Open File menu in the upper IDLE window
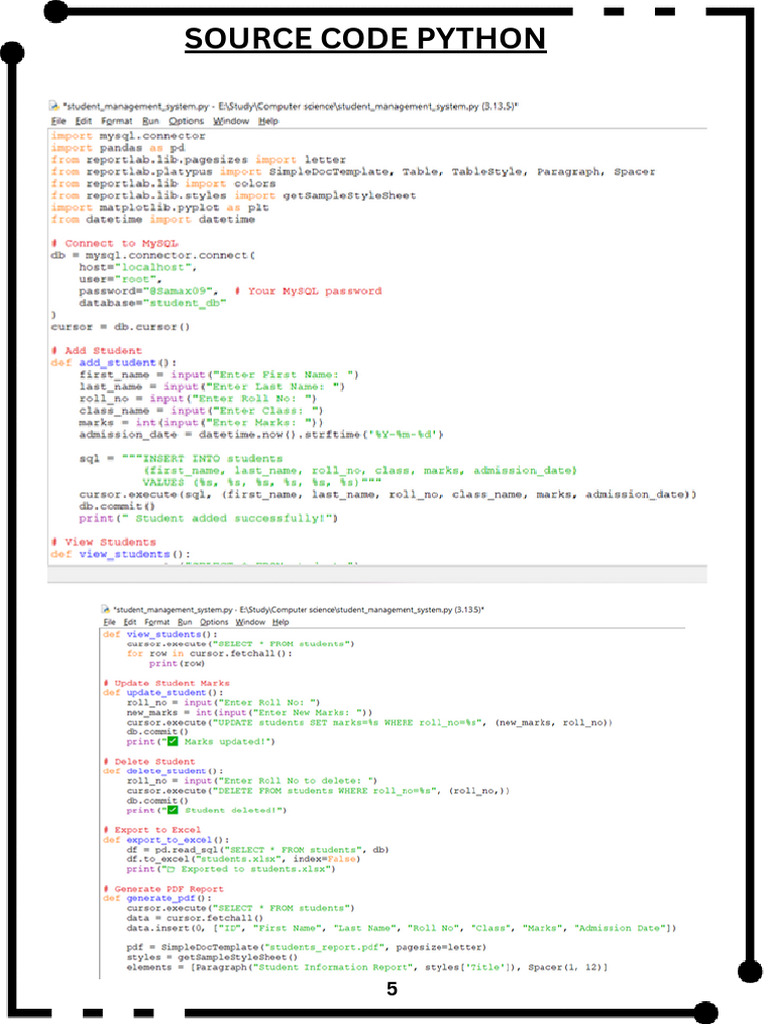 58,121
